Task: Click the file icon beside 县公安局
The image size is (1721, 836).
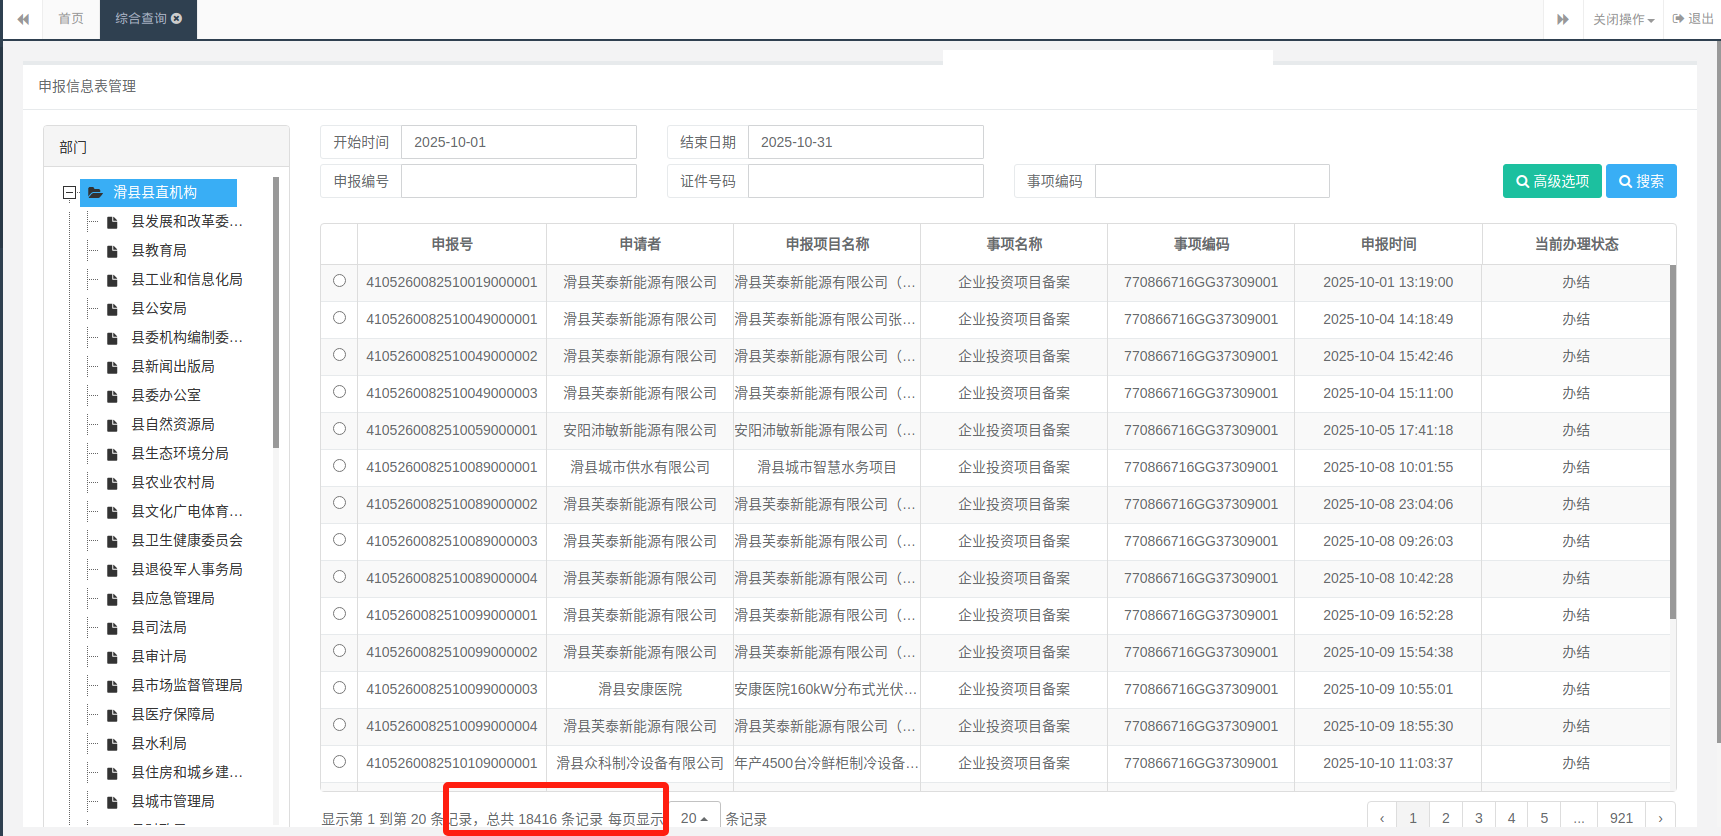Action: tap(113, 309)
